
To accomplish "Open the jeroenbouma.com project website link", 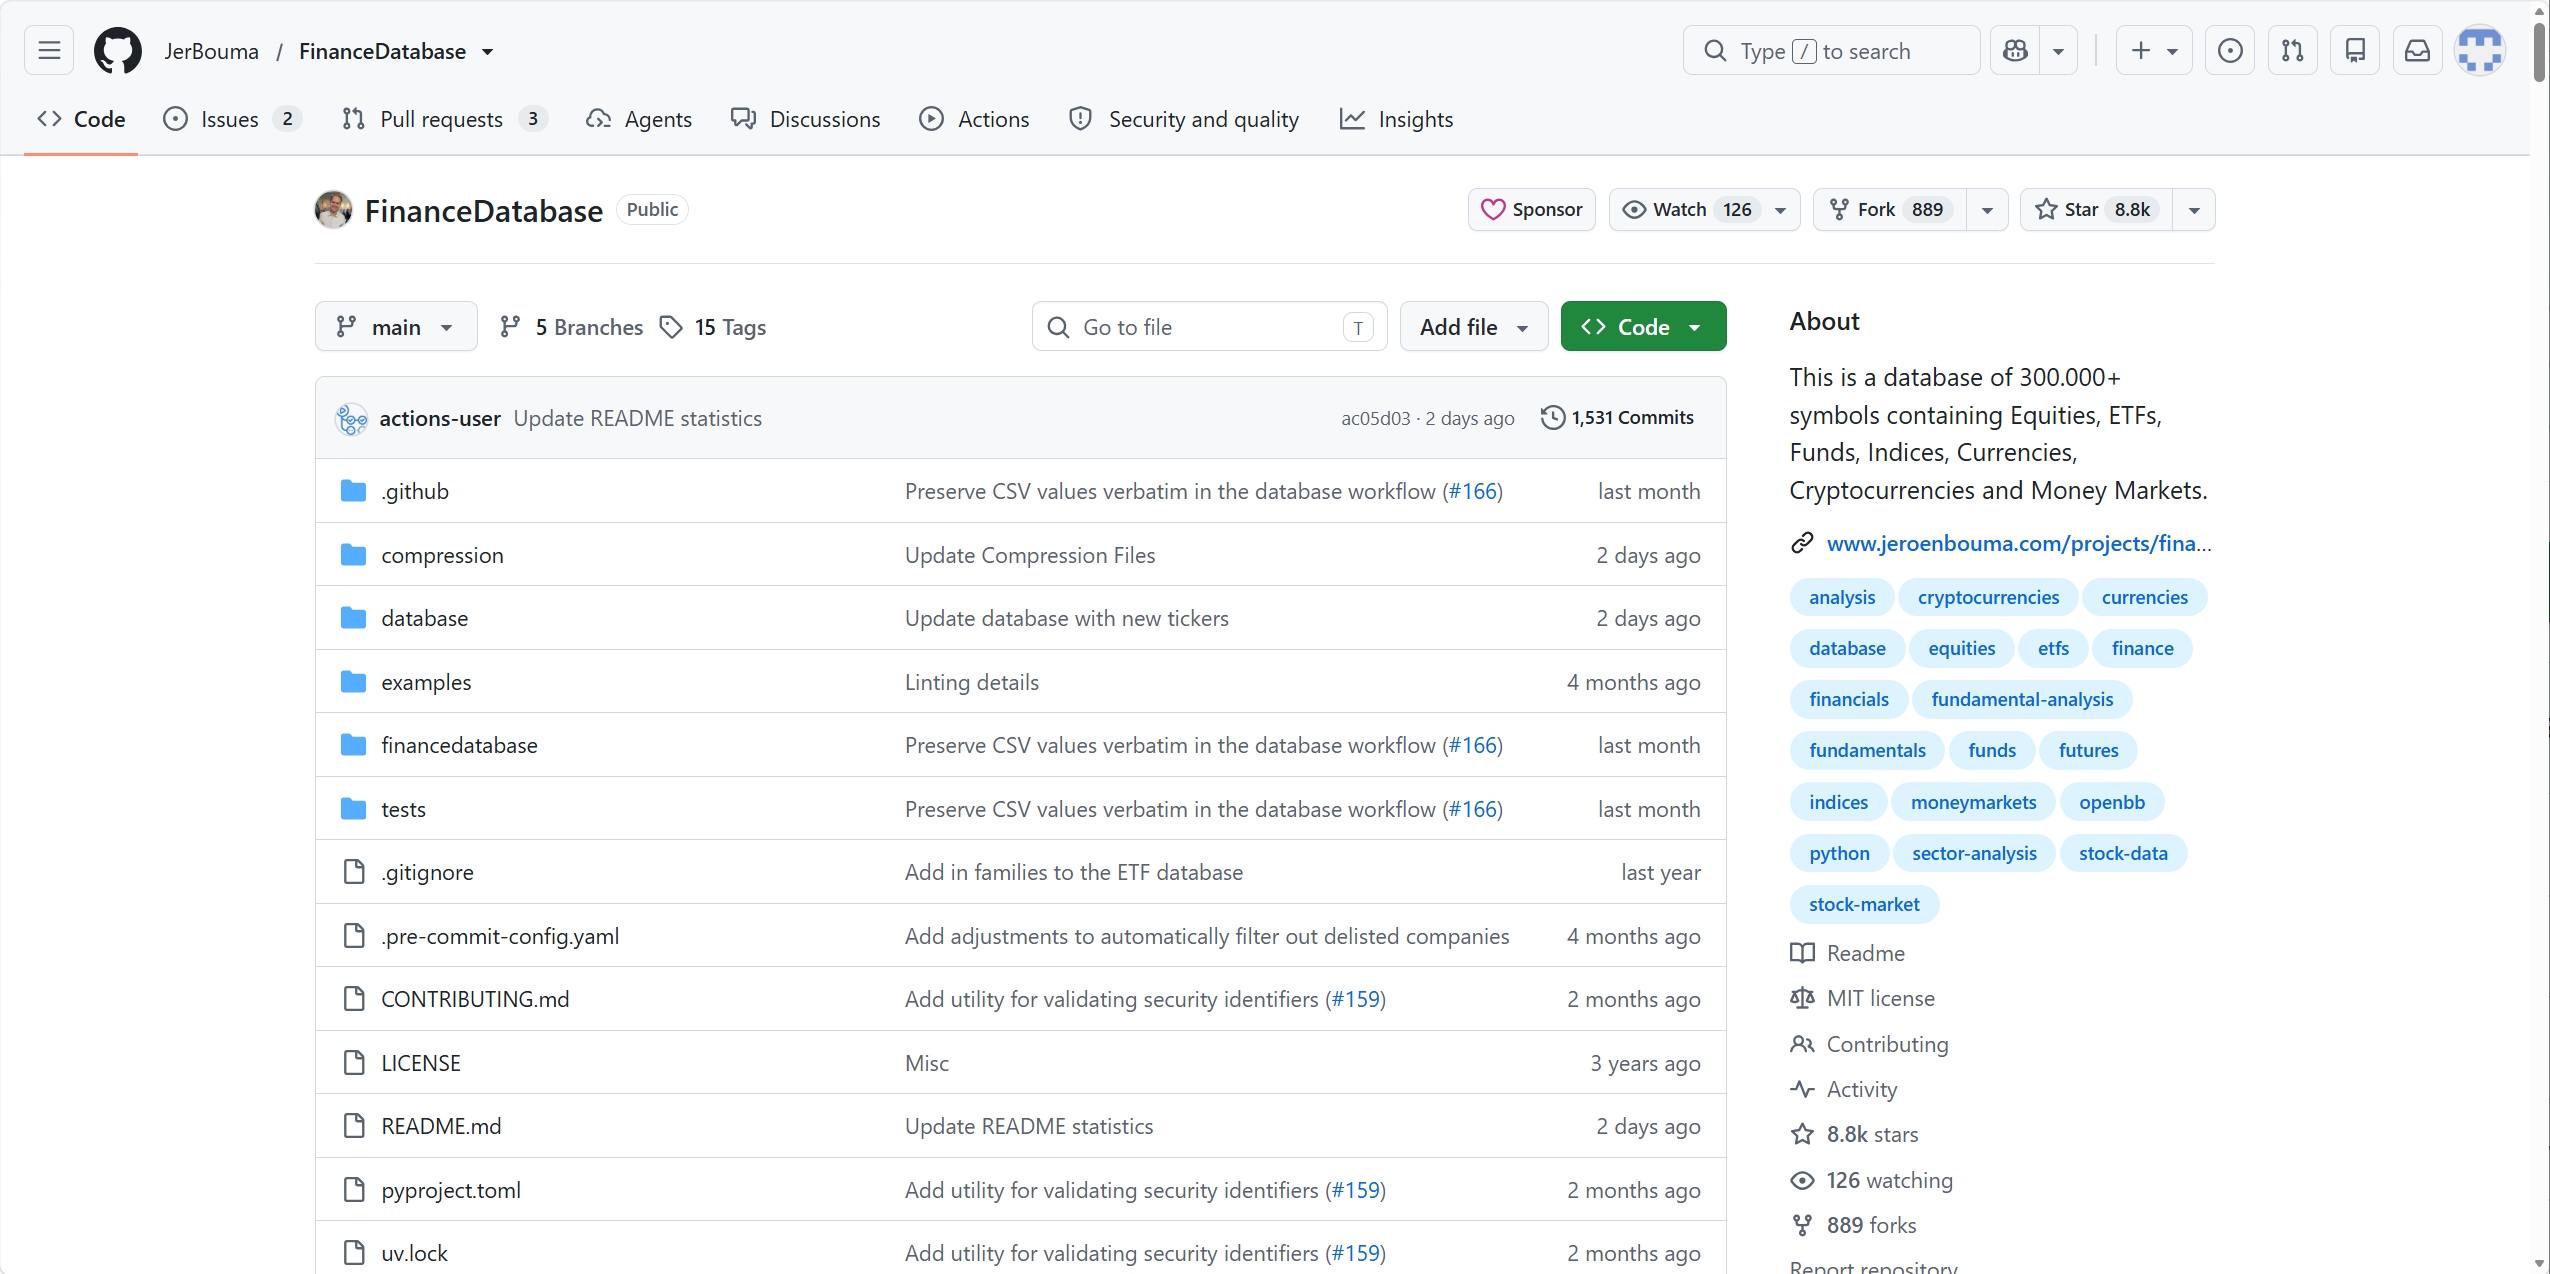I will [2018, 543].
